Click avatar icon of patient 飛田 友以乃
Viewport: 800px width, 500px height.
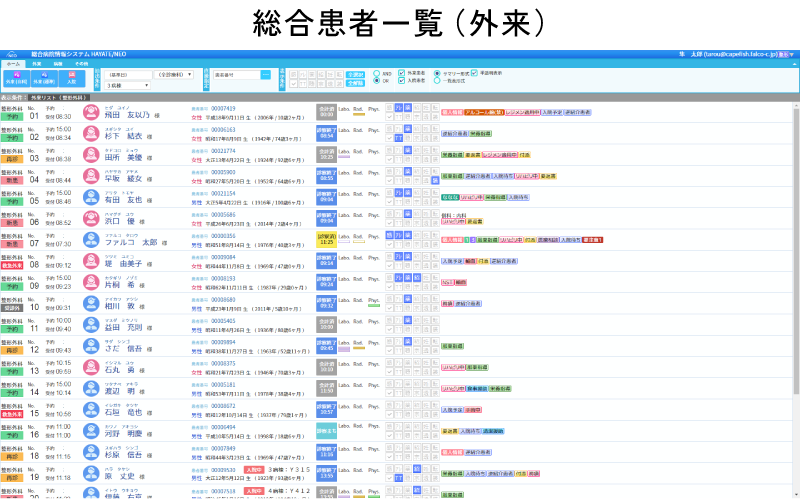tap(91, 112)
